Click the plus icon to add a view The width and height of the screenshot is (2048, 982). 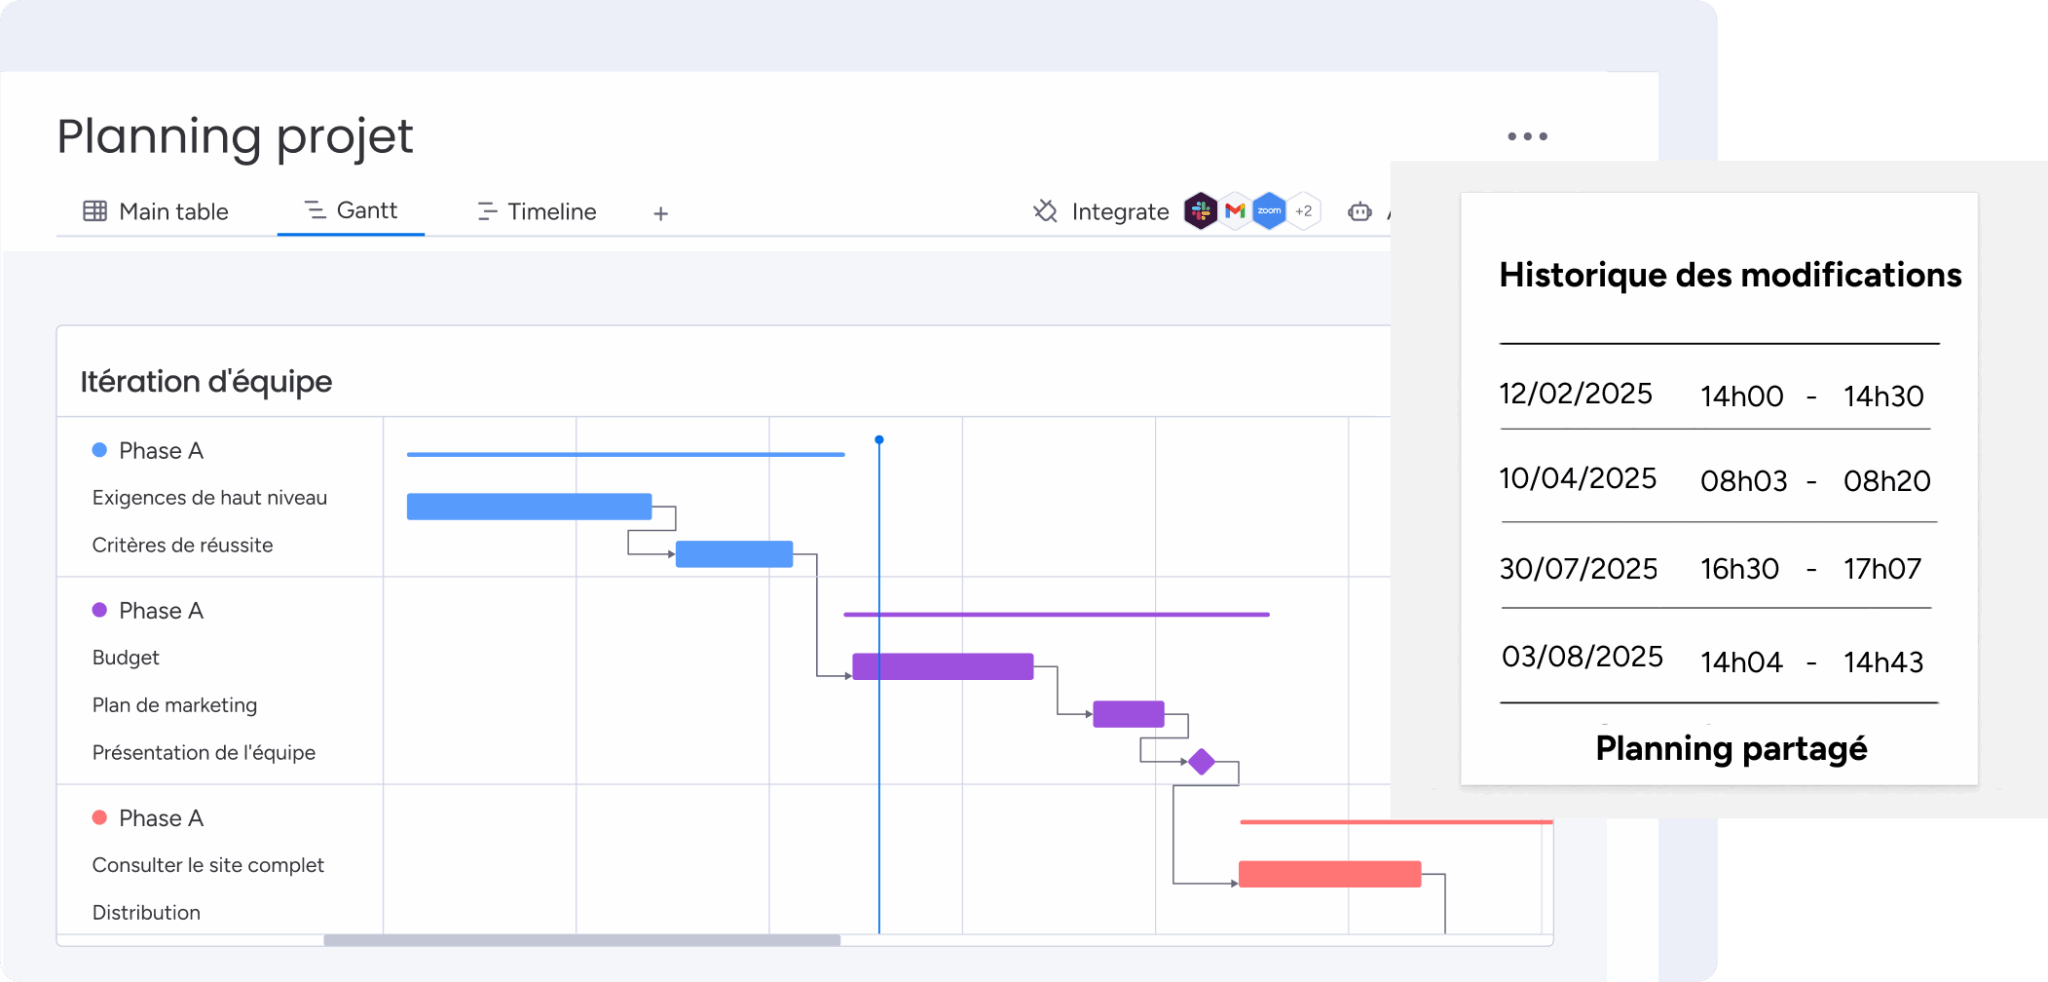[x=661, y=213]
